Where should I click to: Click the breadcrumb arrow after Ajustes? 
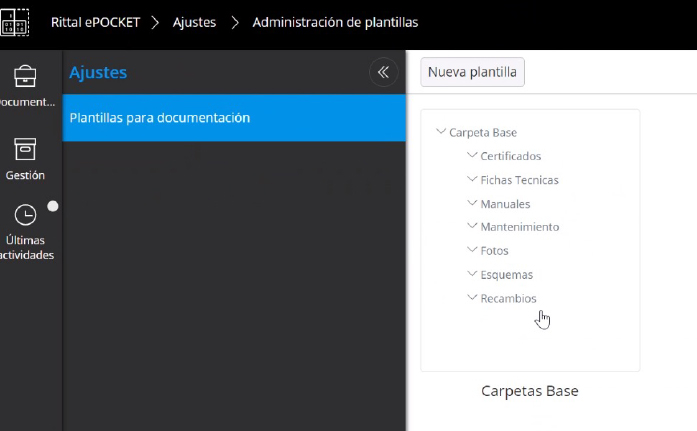pos(235,22)
